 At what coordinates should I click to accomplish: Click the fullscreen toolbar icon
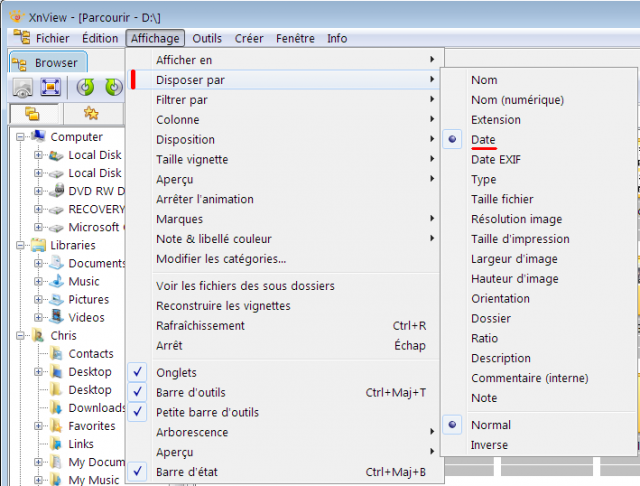point(50,87)
